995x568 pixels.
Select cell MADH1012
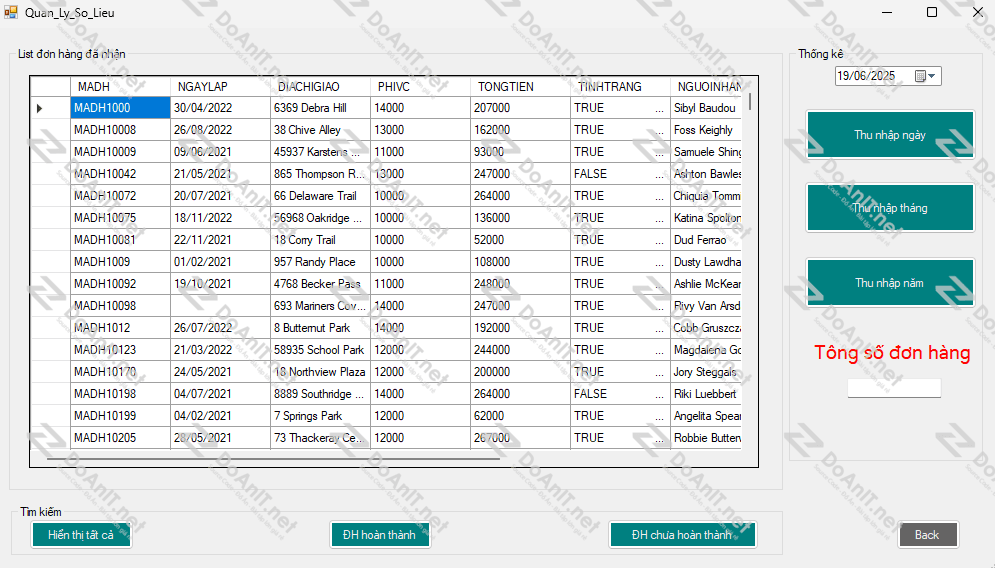(120, 328)
